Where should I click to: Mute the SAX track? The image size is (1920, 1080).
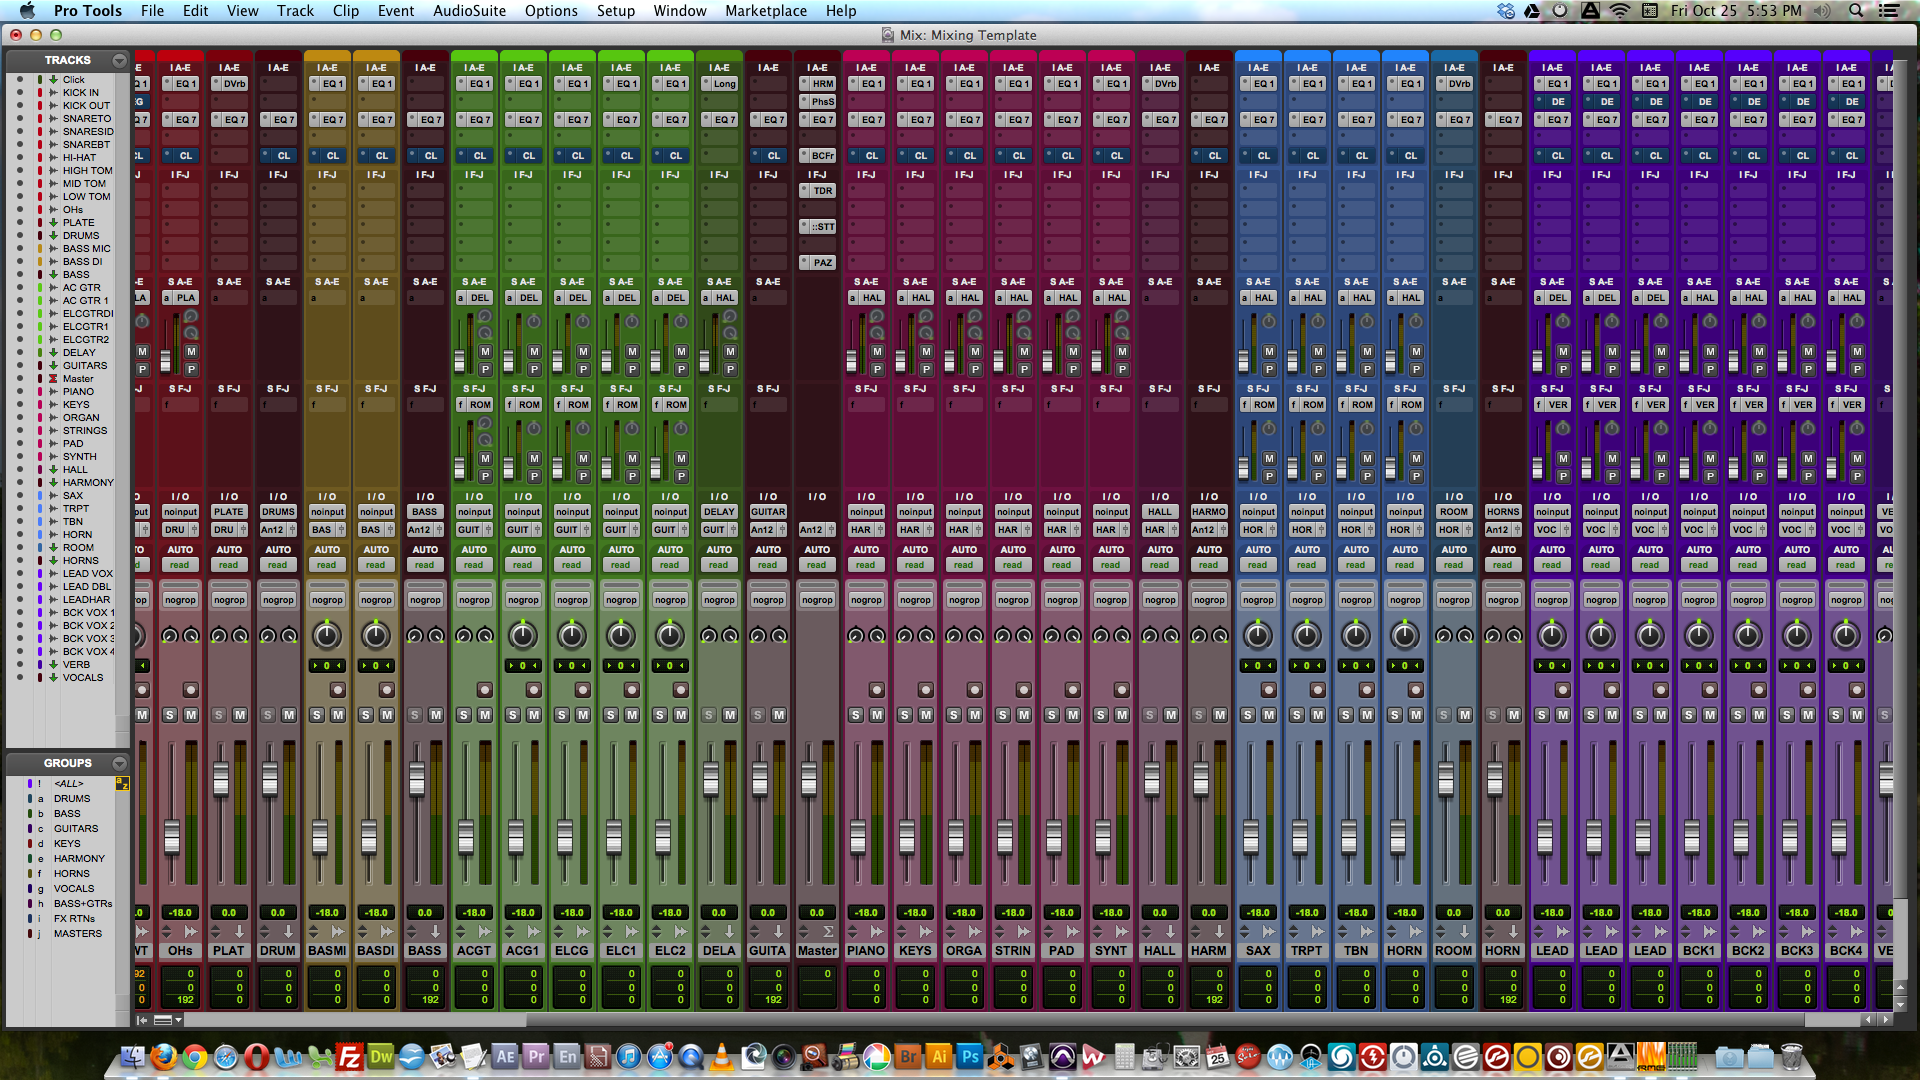pyautogui.click(x=1268, y=715)
